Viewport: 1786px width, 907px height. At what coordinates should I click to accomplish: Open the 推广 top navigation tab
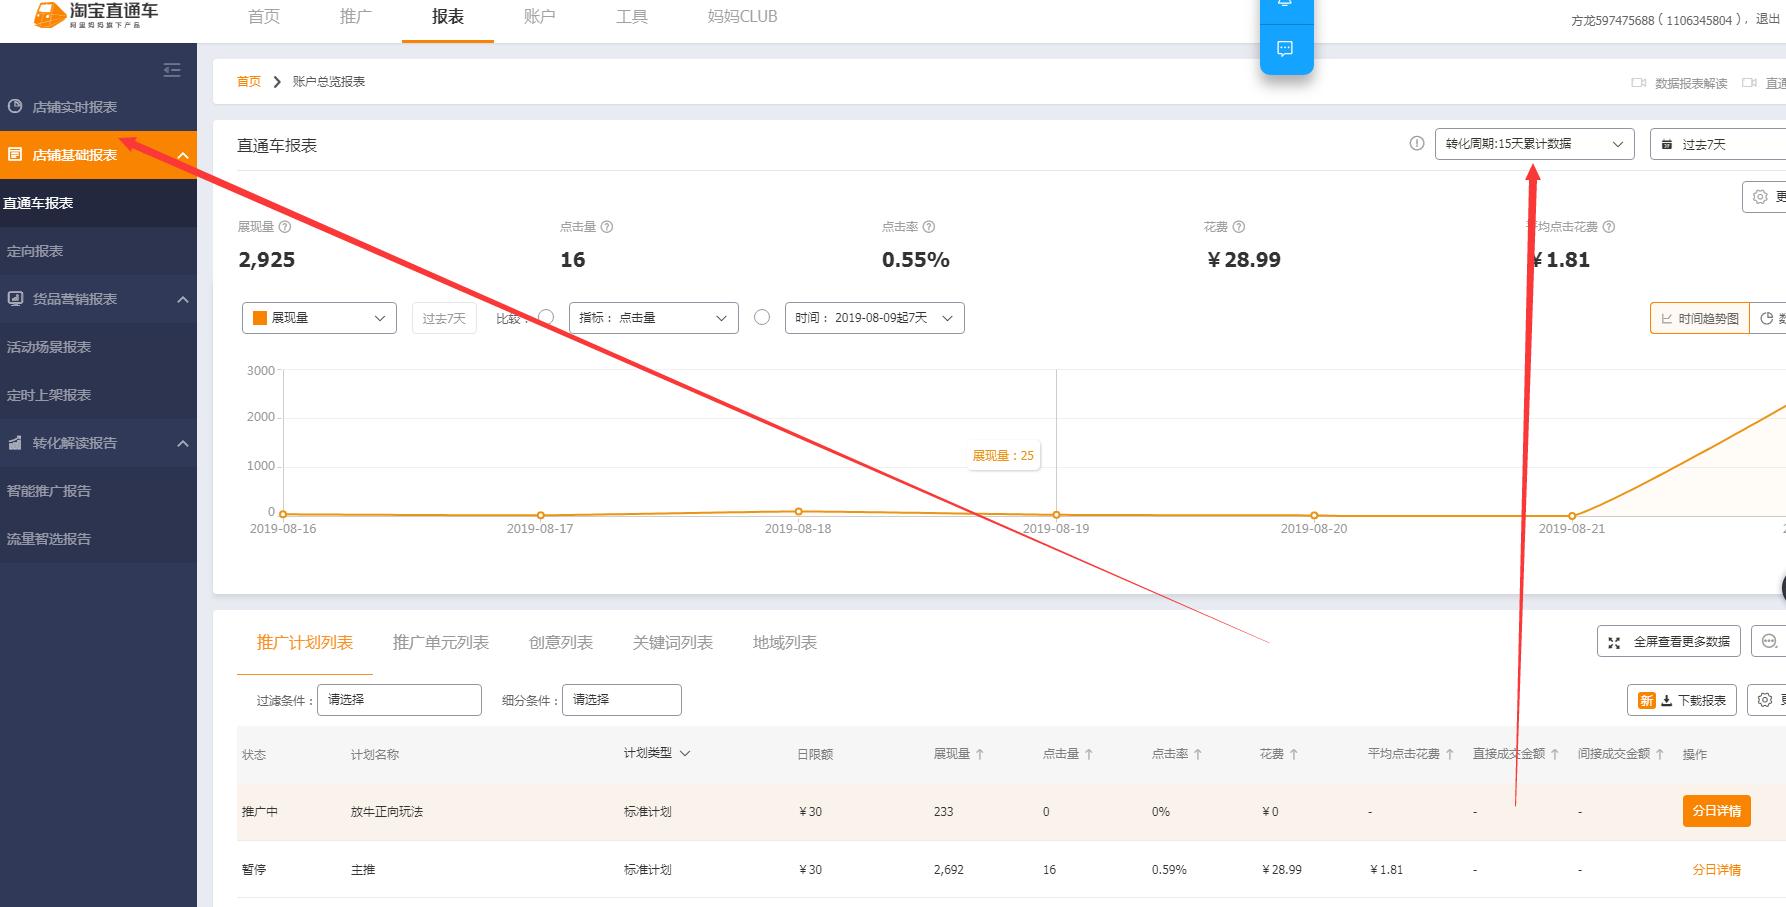[x=356, y=17]
